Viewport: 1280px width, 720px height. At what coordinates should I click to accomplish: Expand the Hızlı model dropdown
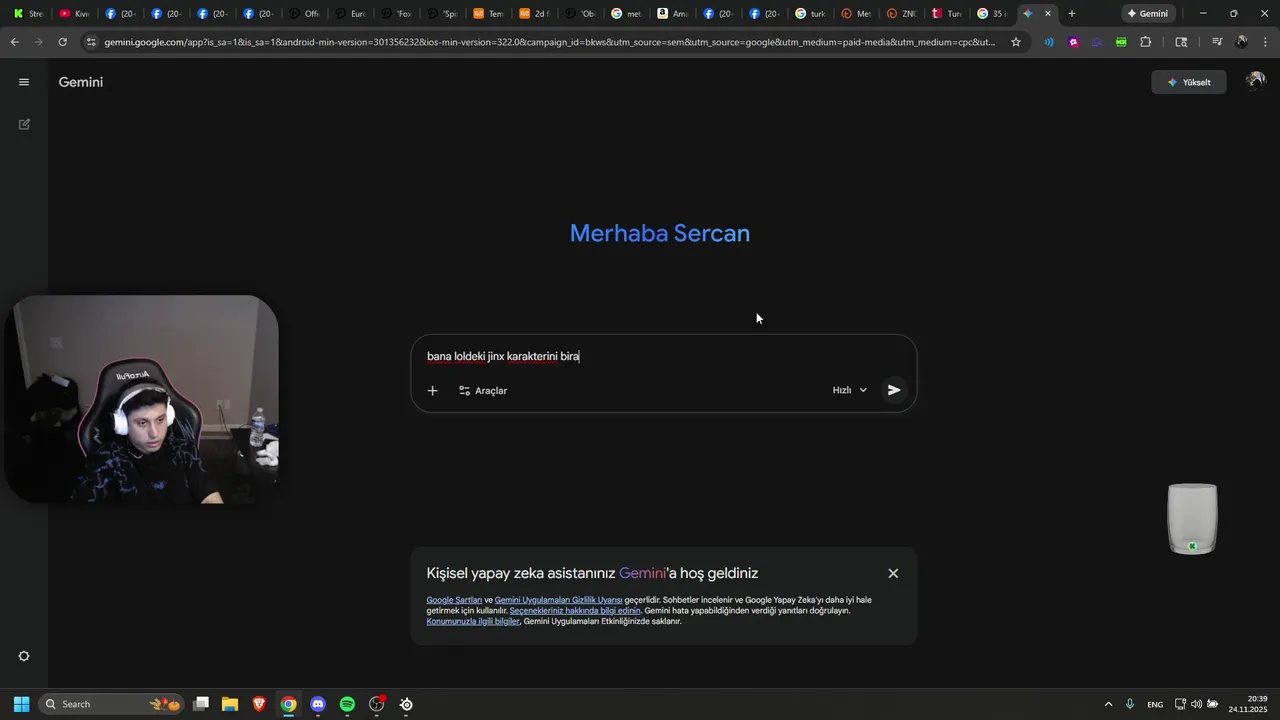pos(850,390)
